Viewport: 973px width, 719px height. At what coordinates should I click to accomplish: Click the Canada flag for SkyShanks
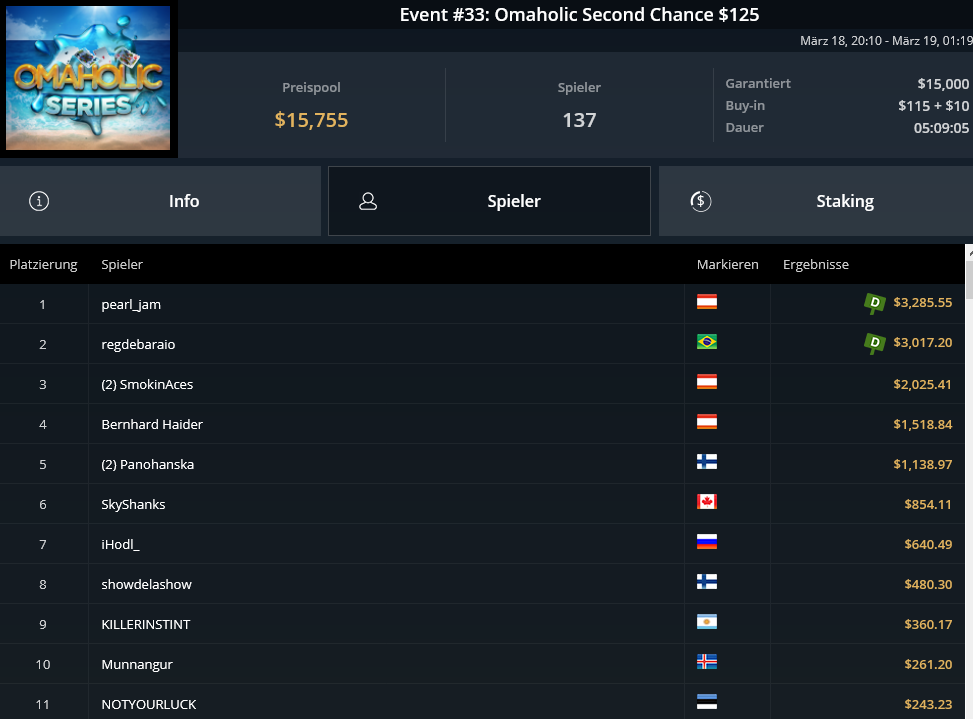(x=707, y=501)
